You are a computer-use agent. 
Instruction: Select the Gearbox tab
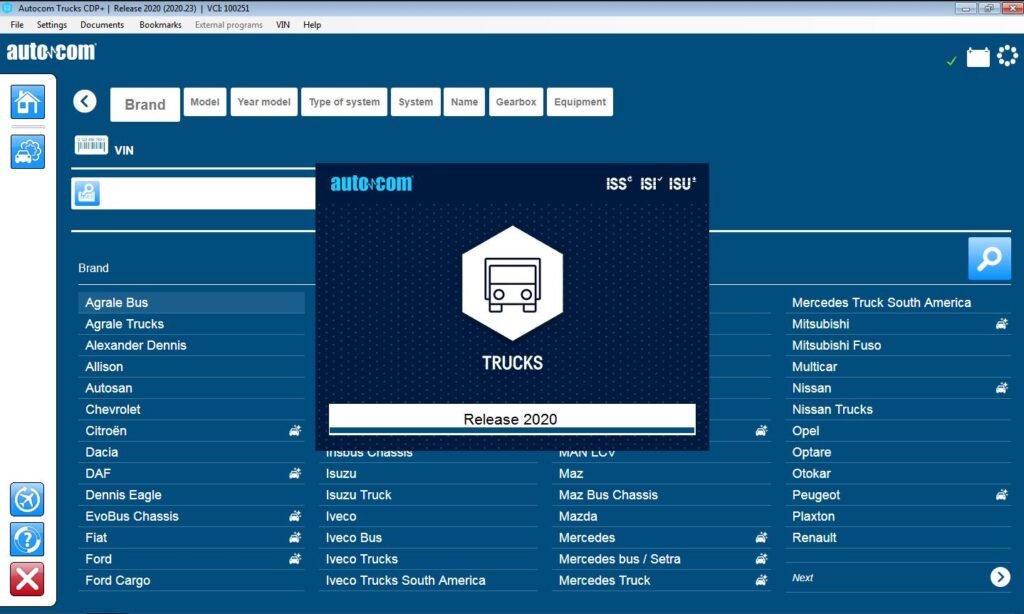[x=516, y=102]
